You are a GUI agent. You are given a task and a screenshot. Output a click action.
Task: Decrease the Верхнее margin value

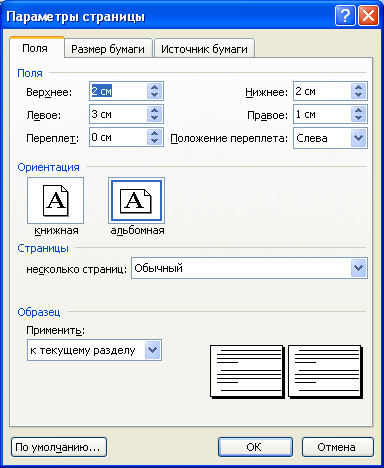pyautogui.click(x=154, y=95)
